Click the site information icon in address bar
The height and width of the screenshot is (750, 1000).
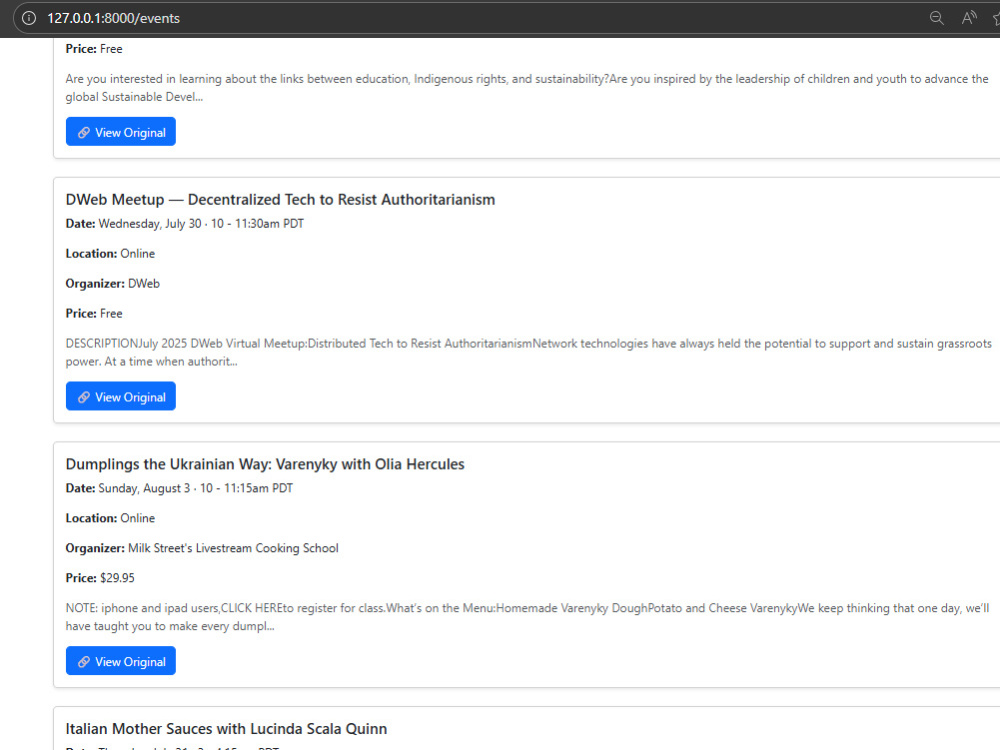point(29,18)
